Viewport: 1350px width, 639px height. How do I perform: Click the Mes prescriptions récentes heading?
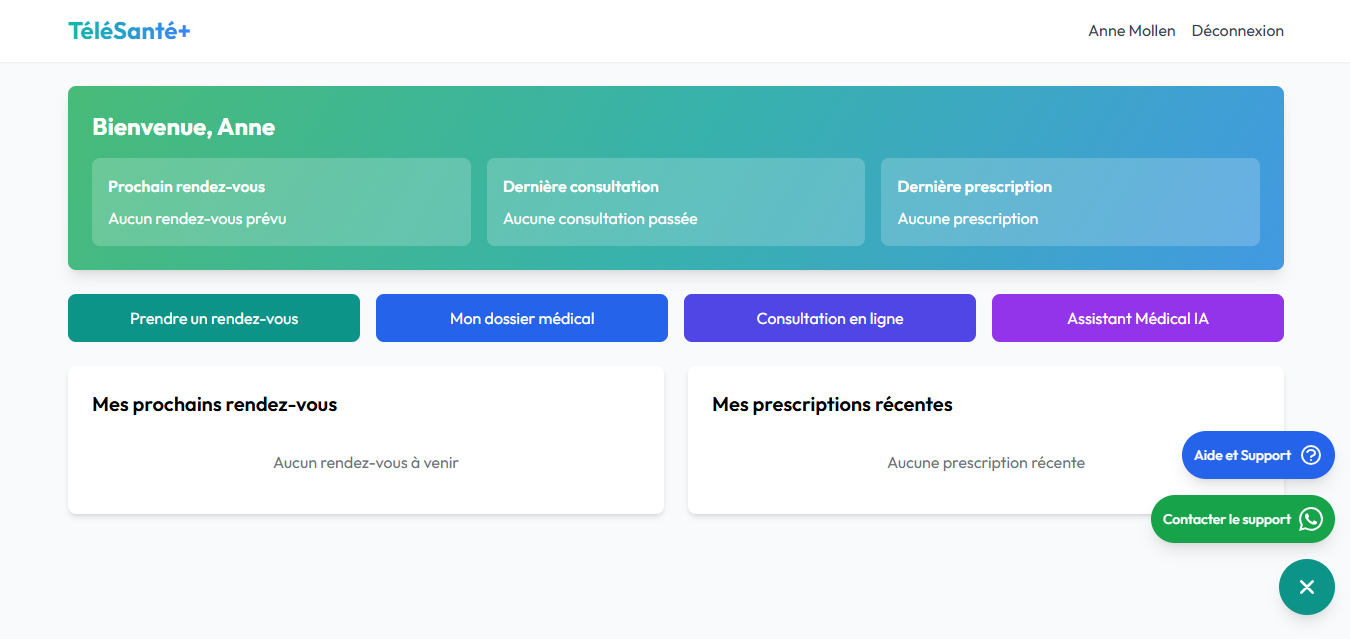coord(832,404)
